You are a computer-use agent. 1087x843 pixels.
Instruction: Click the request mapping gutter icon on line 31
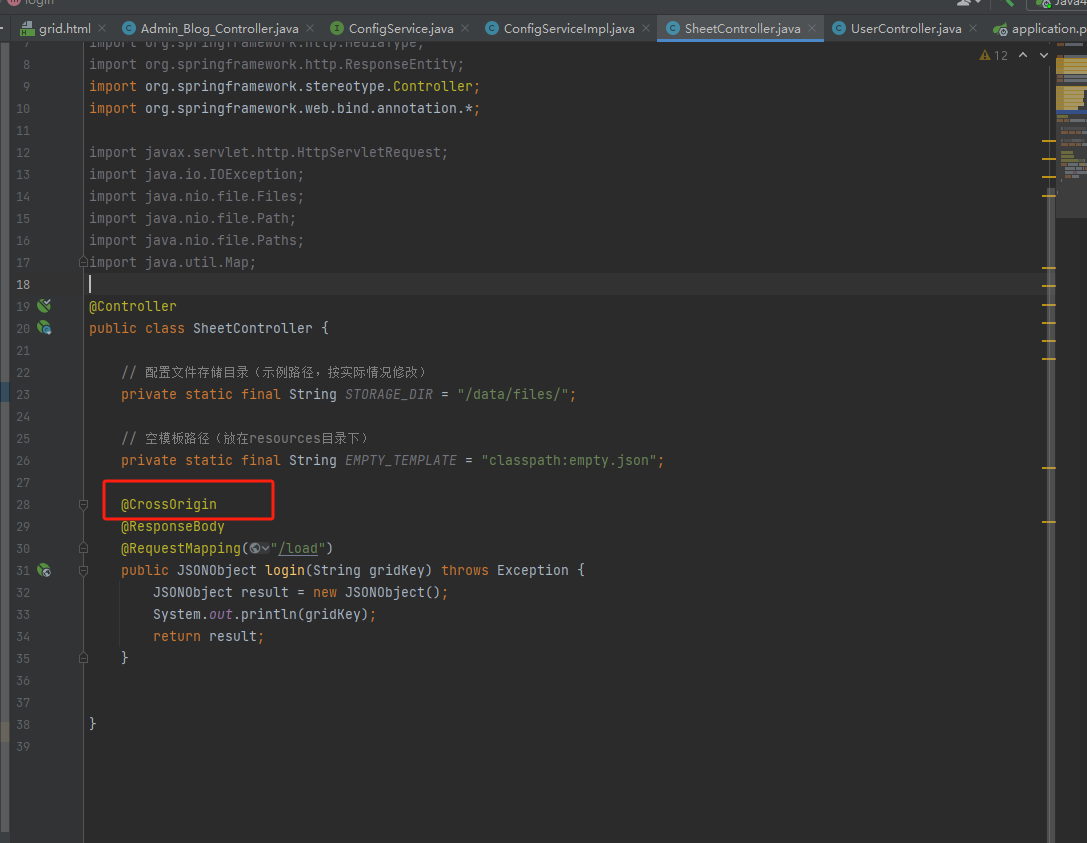coord(44,571)
